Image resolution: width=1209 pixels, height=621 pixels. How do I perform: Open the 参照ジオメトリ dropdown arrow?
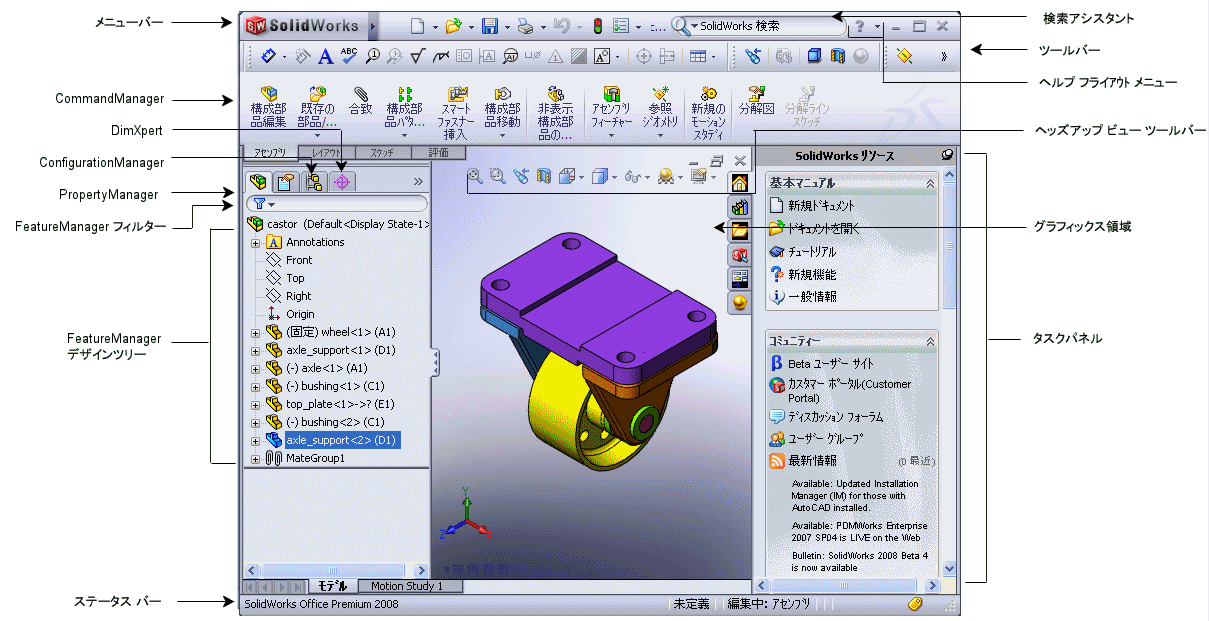661,134
